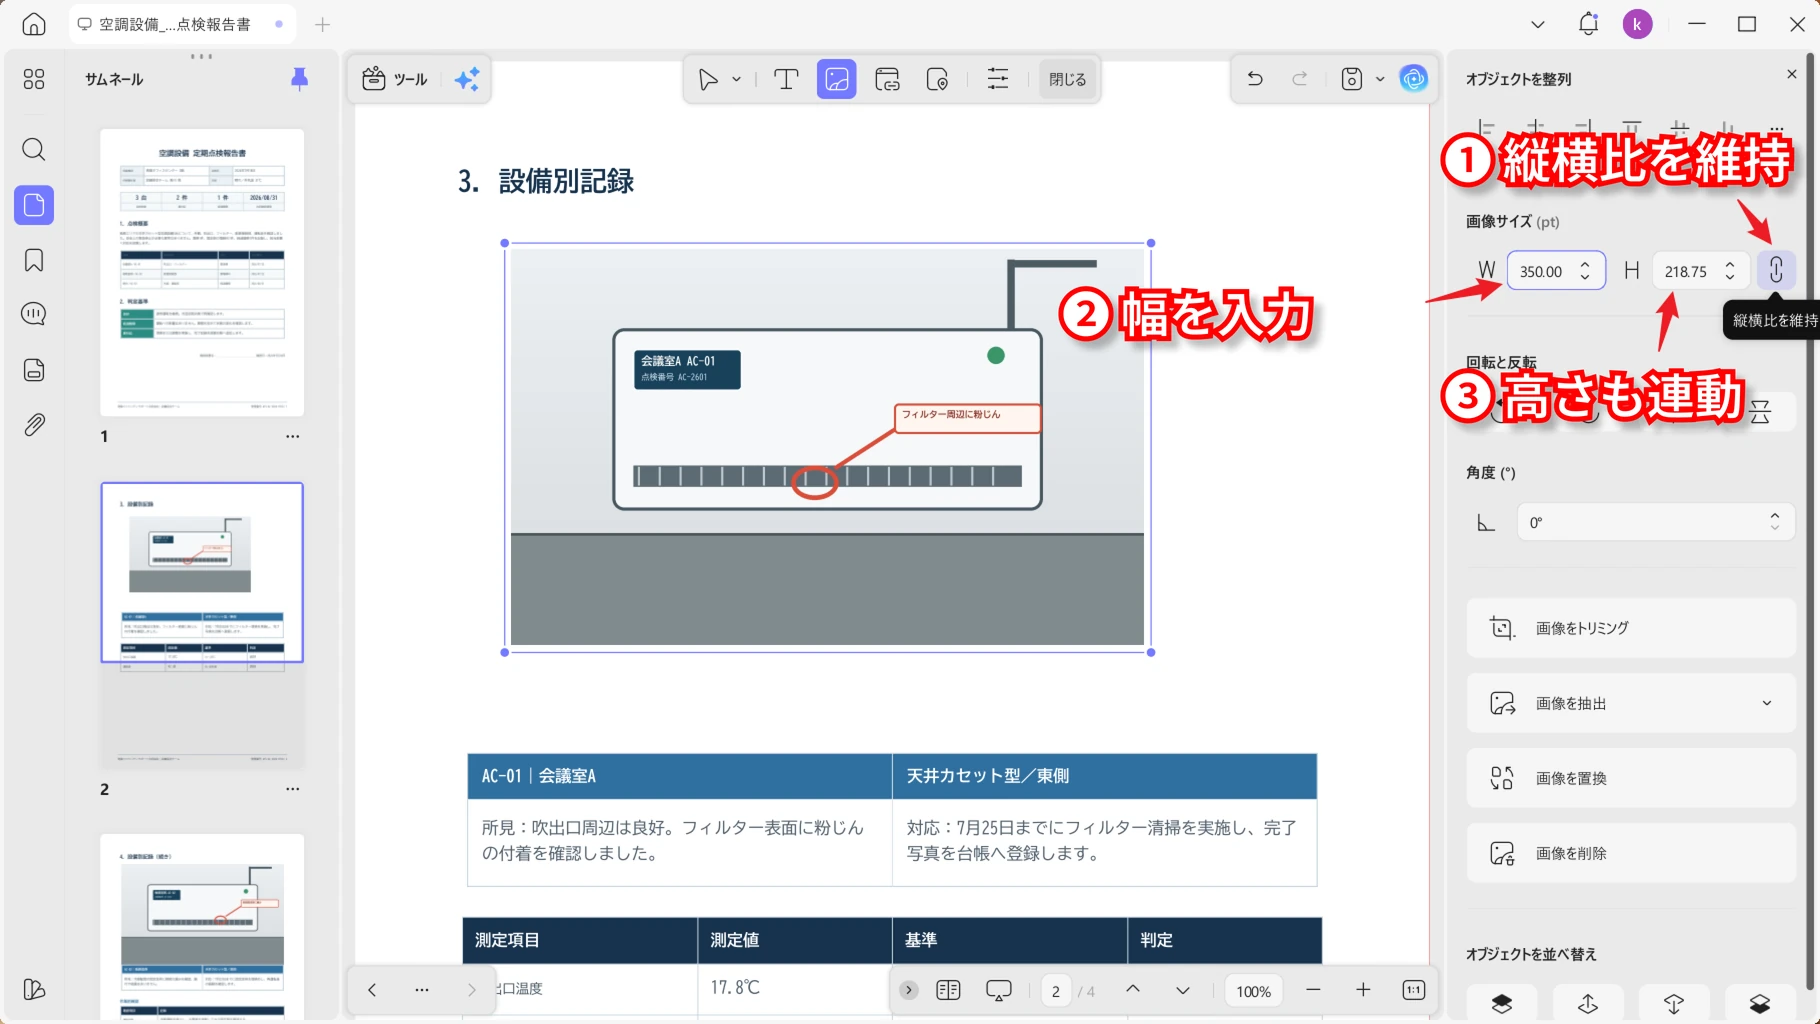
Task: Toggle the pin on サムネール panel
Action: (x=299, y=79)
